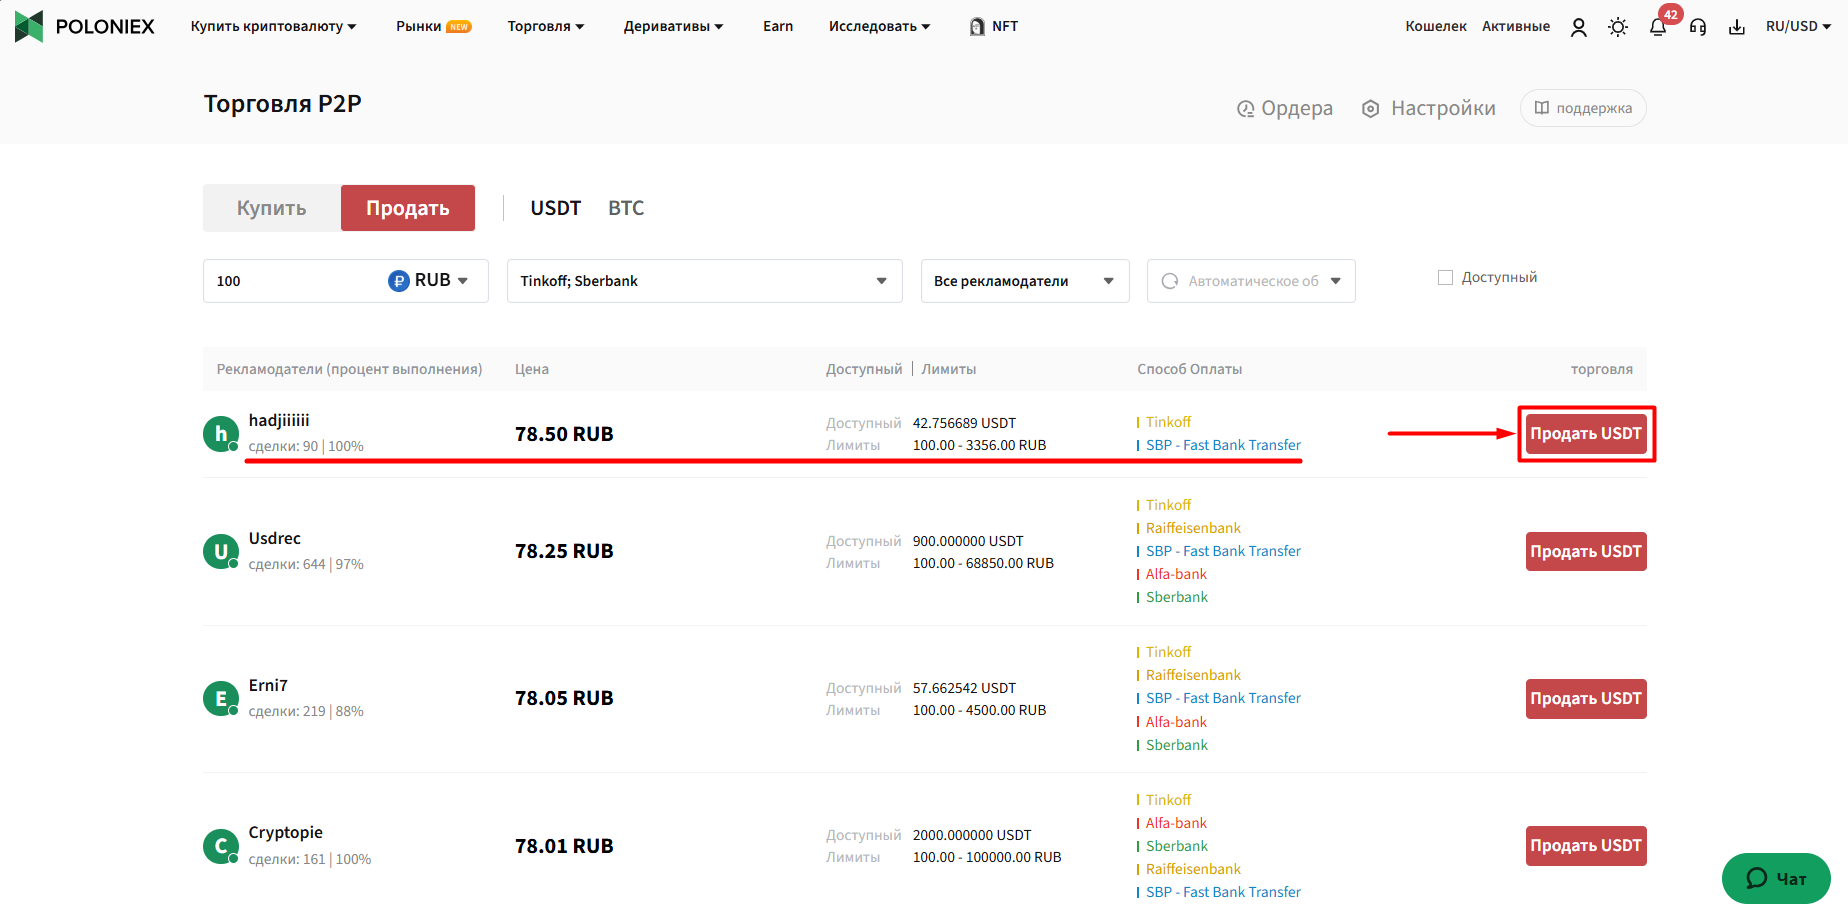Open Все рекламодатели dropdown
Image resolution: width=1848 pixels, height=917 pixels.
(1025, 281)
